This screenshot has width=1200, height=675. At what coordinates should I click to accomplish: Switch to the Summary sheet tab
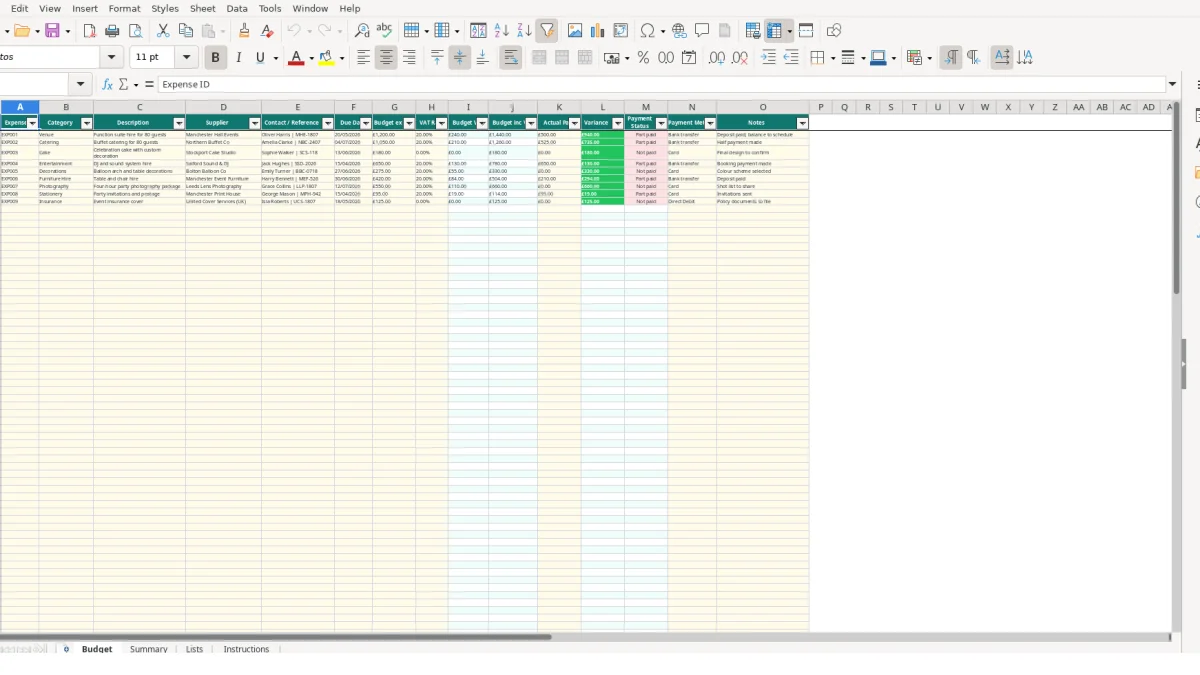click(x=149, y=649)
